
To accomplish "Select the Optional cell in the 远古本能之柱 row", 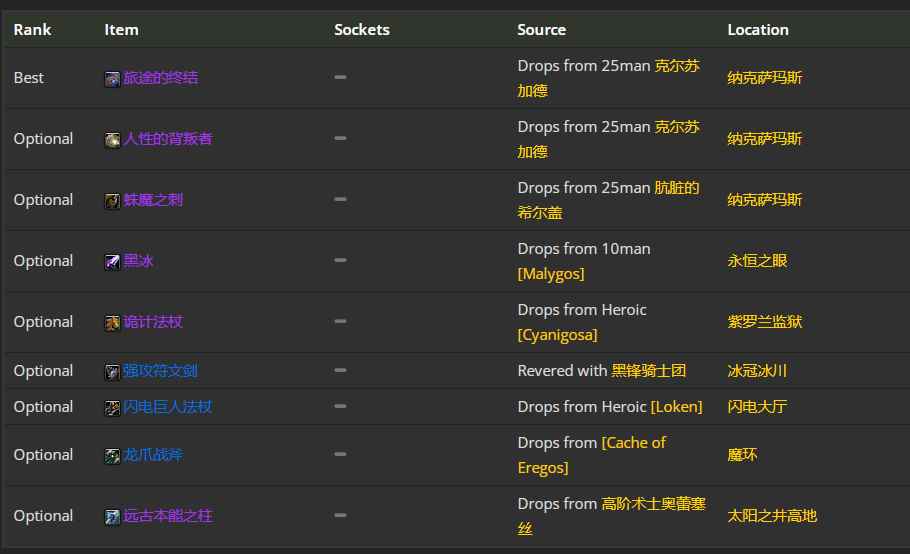I will [43, 516].
